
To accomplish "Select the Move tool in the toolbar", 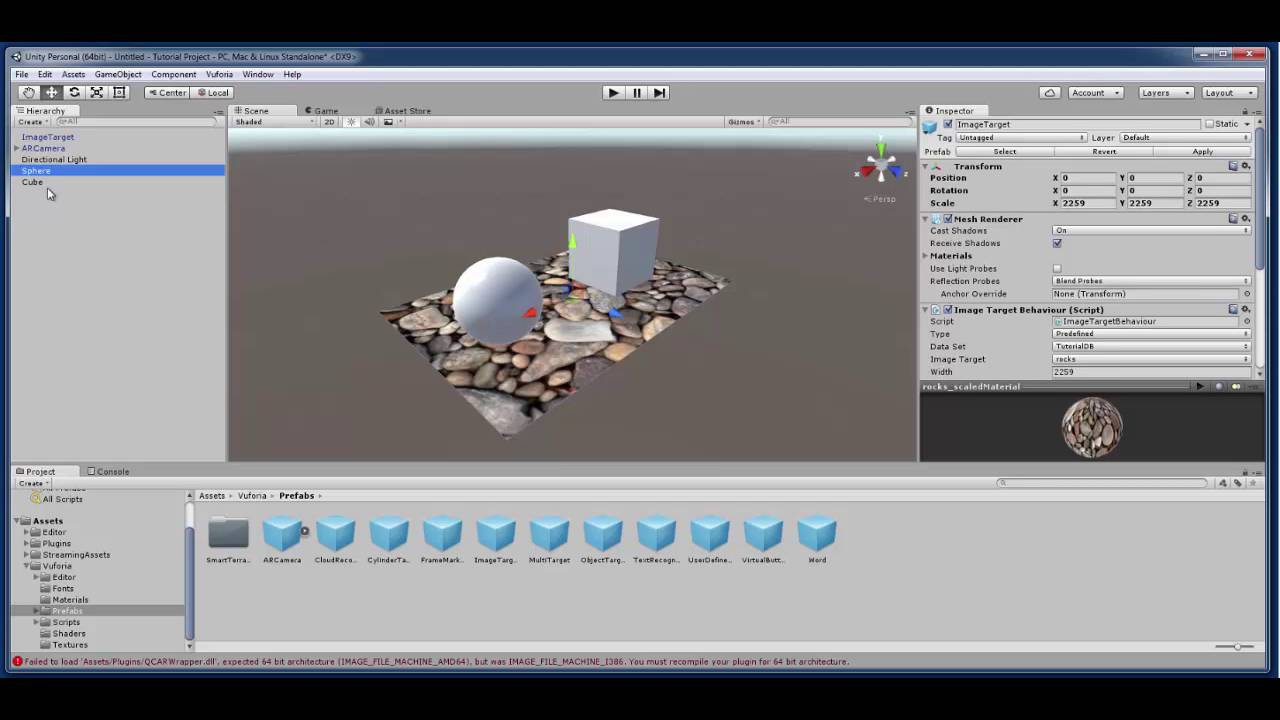I will pos(52,93).
